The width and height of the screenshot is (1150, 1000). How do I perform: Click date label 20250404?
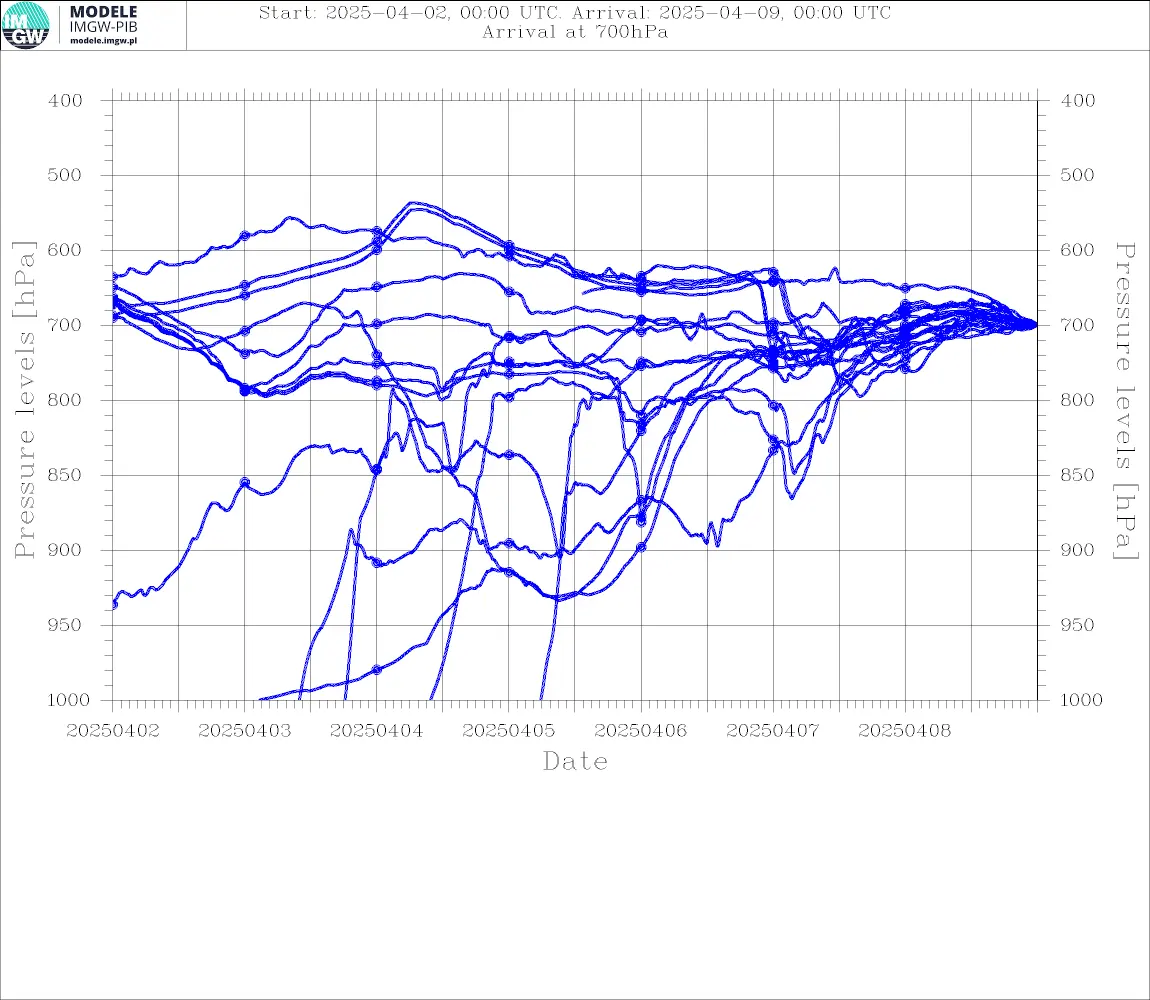pyautogui.click(x=377, y=731)
